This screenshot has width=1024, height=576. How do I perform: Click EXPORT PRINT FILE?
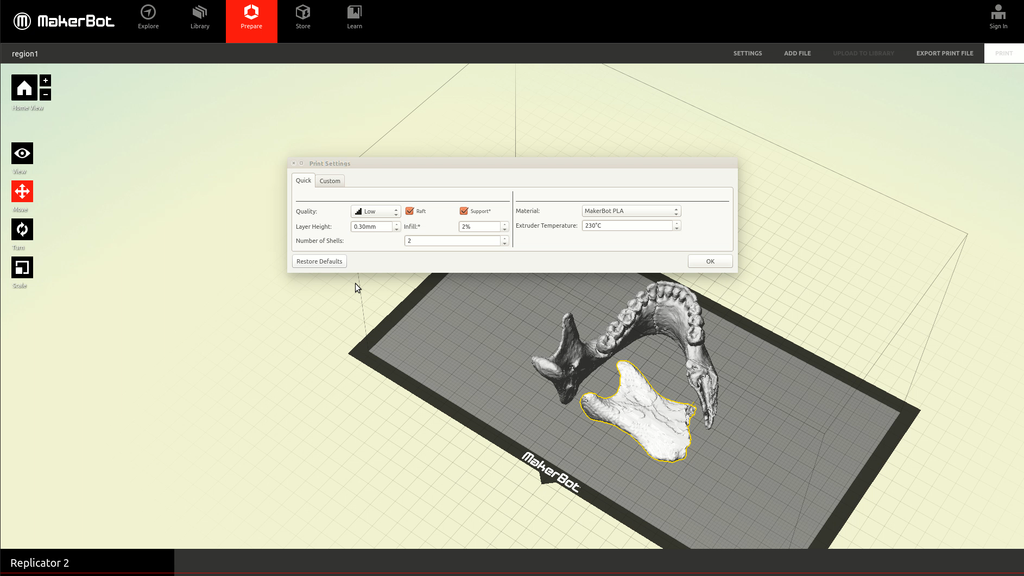(x=944, y=54)
